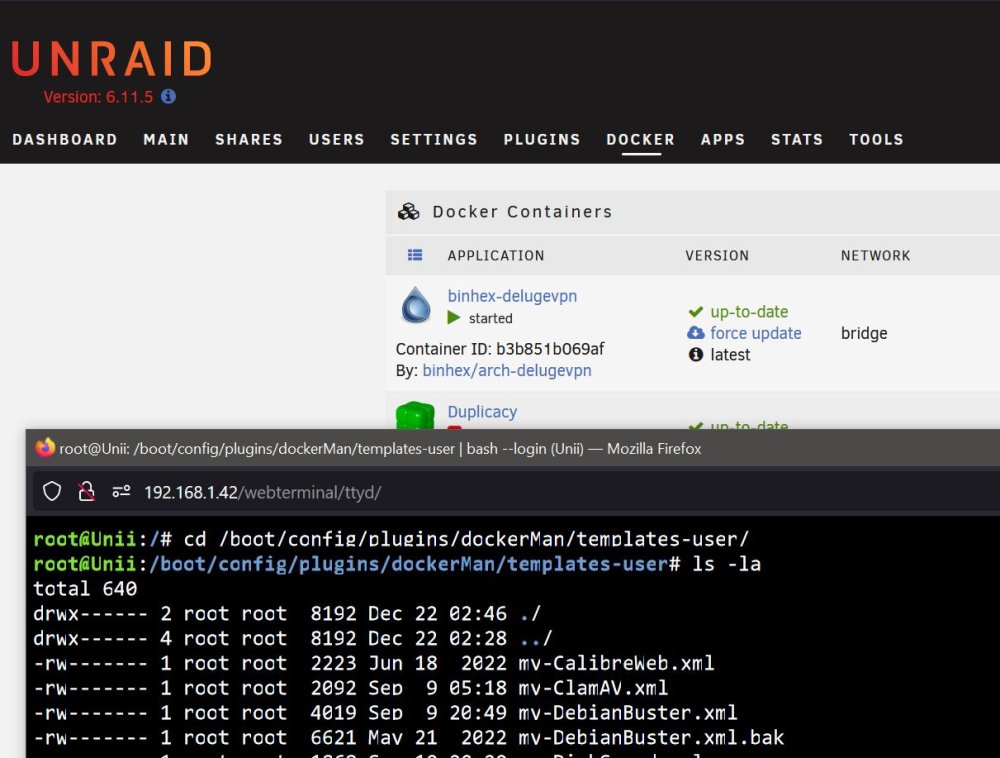The image size is (1000, 758).
Task: Select my-ClamAV.xml in the terminal listing
Action: (593, 688)
